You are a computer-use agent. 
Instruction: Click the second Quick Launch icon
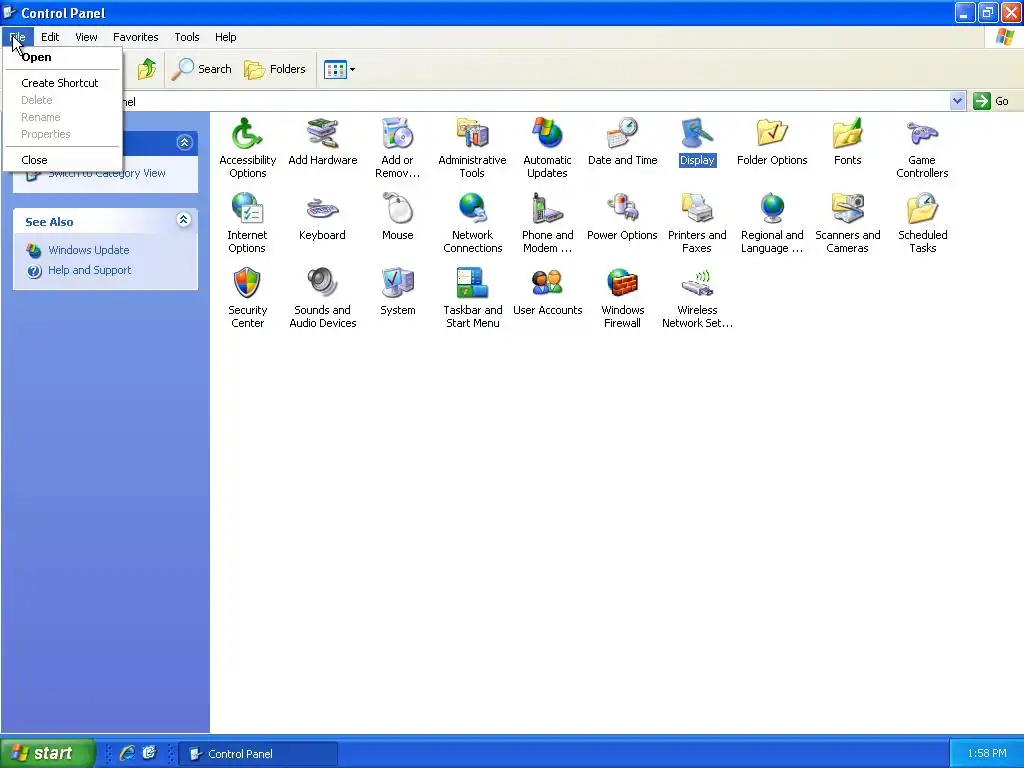[150, 753]
